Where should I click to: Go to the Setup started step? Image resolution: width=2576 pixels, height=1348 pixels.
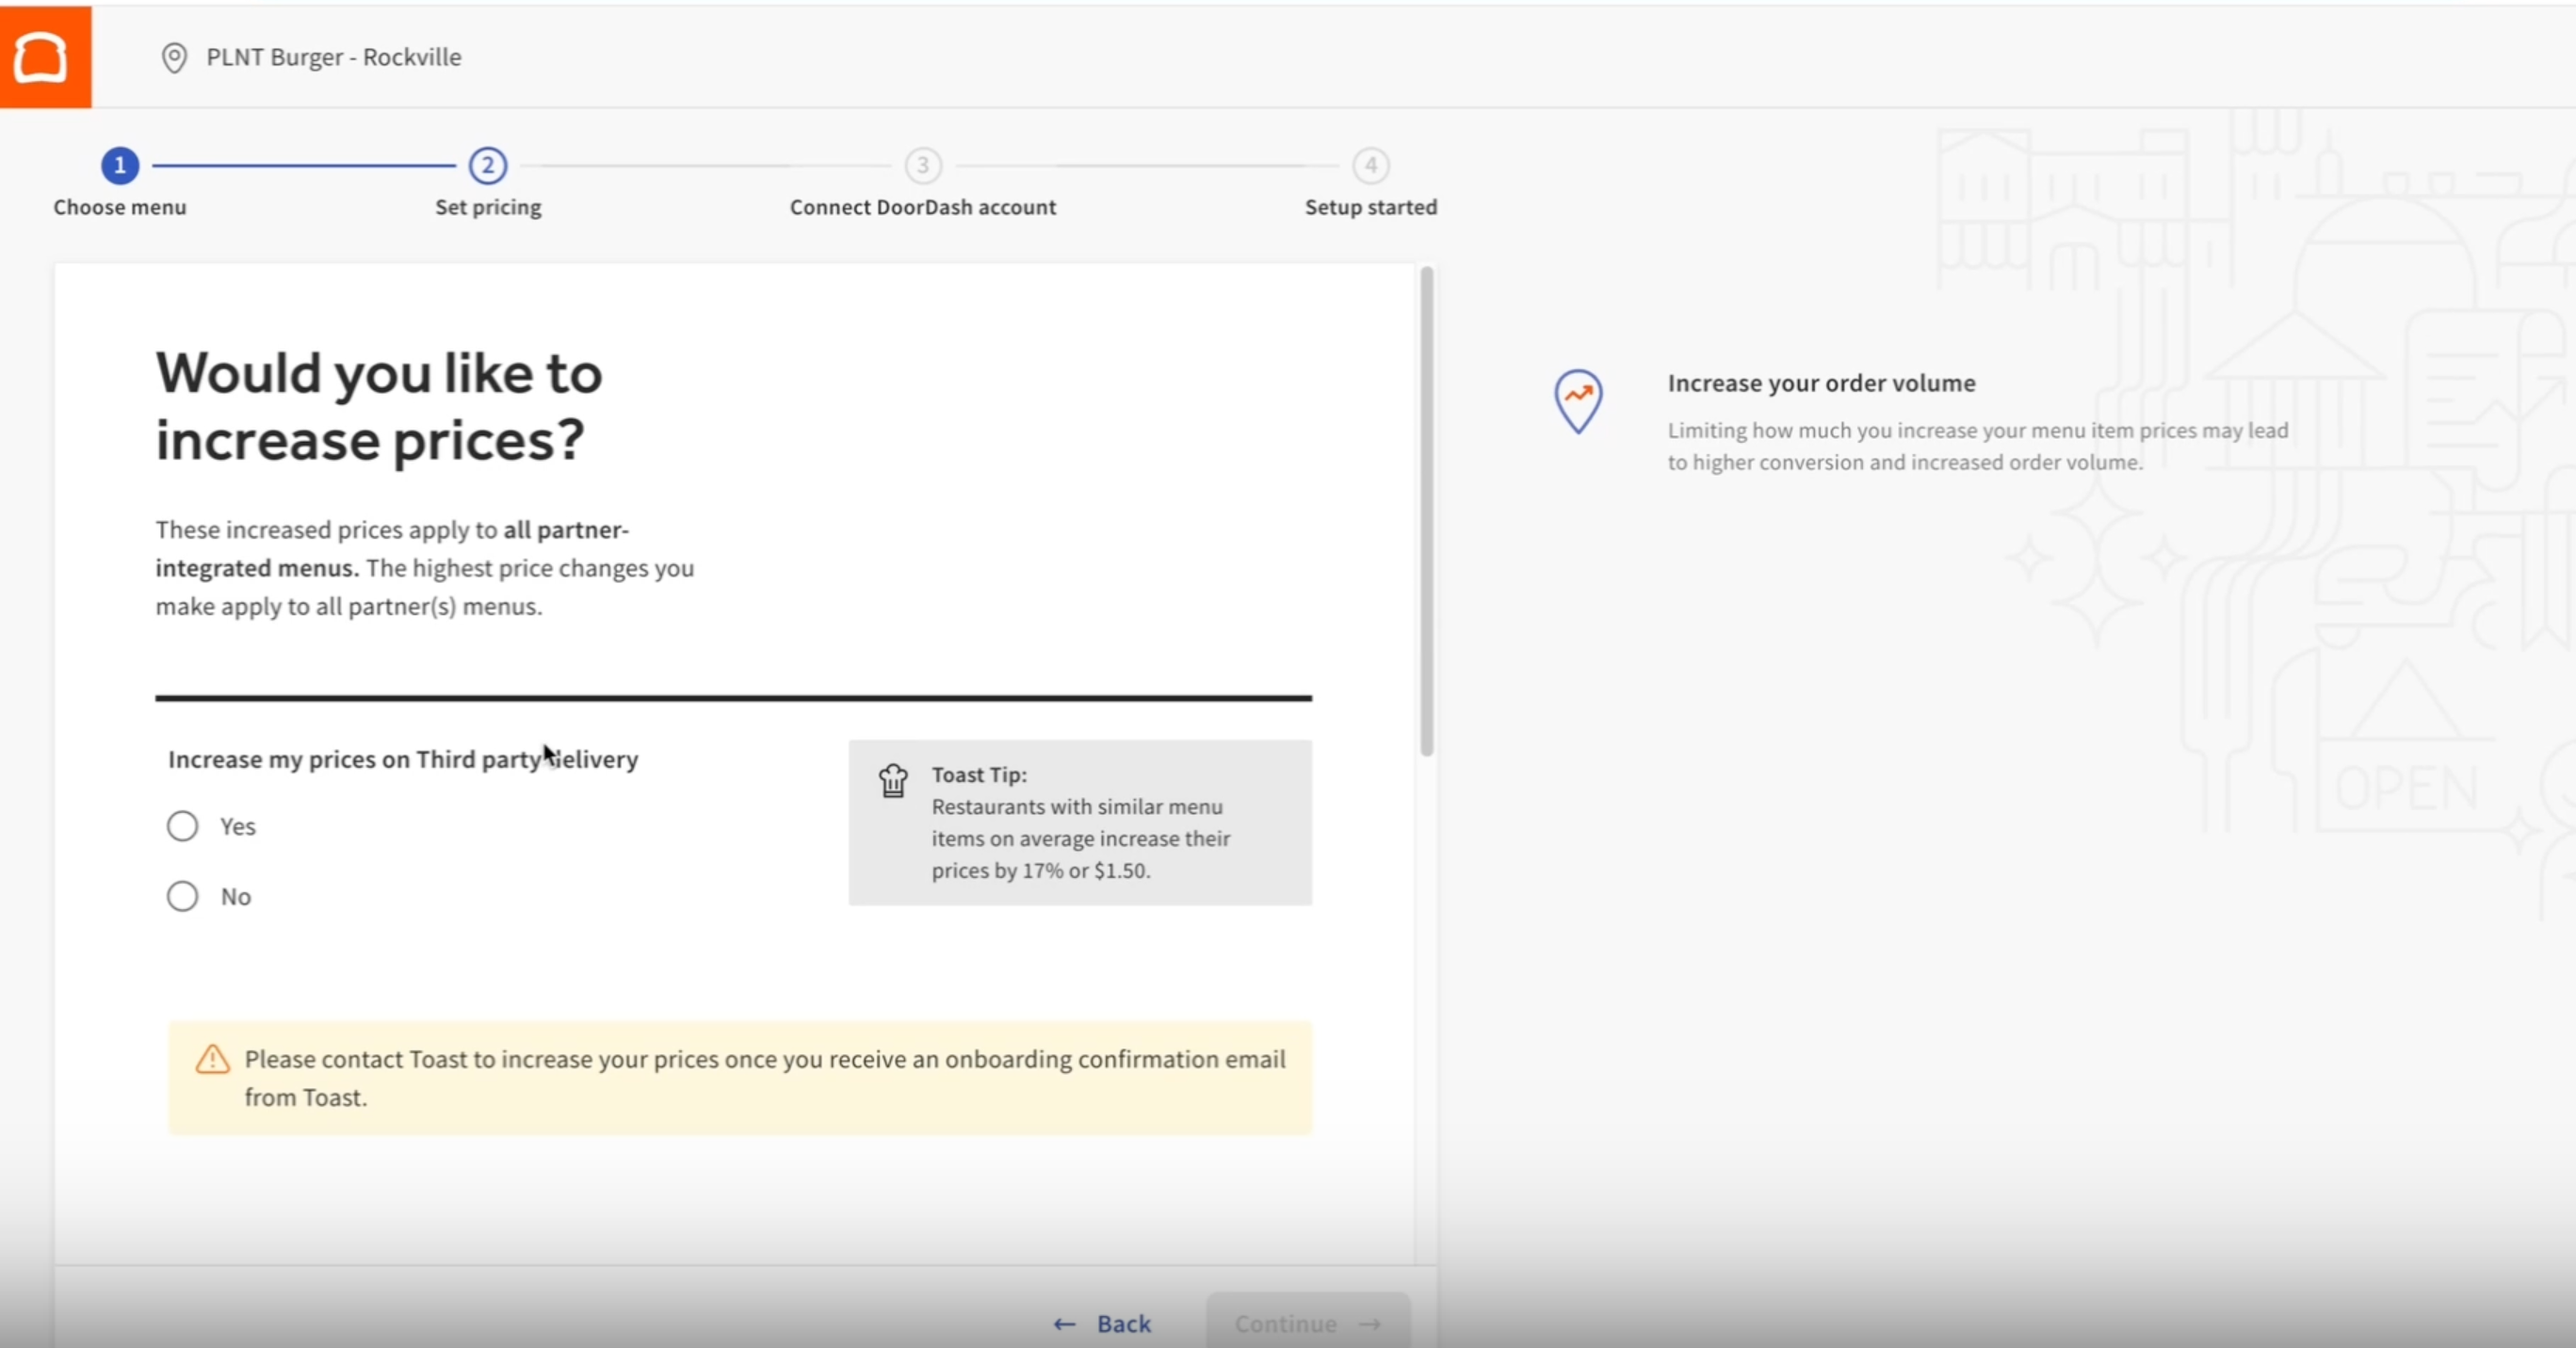point(1370,208)
